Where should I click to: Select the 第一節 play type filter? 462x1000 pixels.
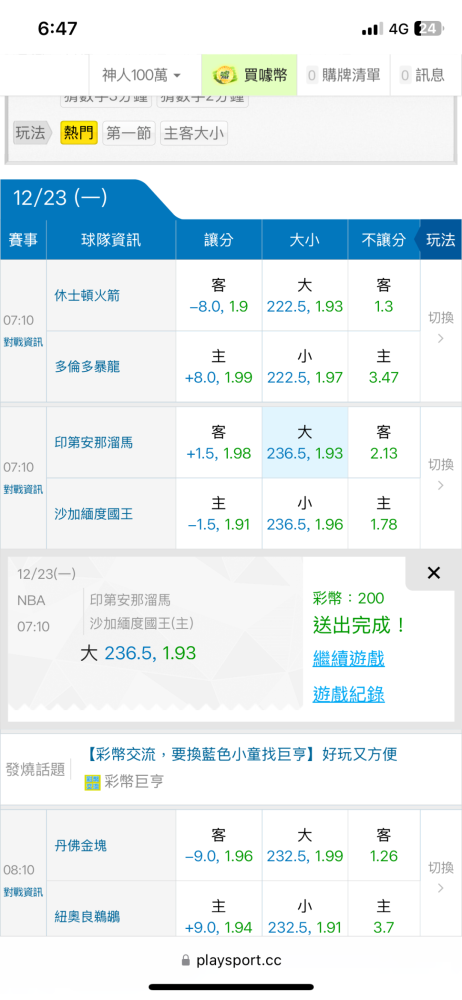(129, 133)
